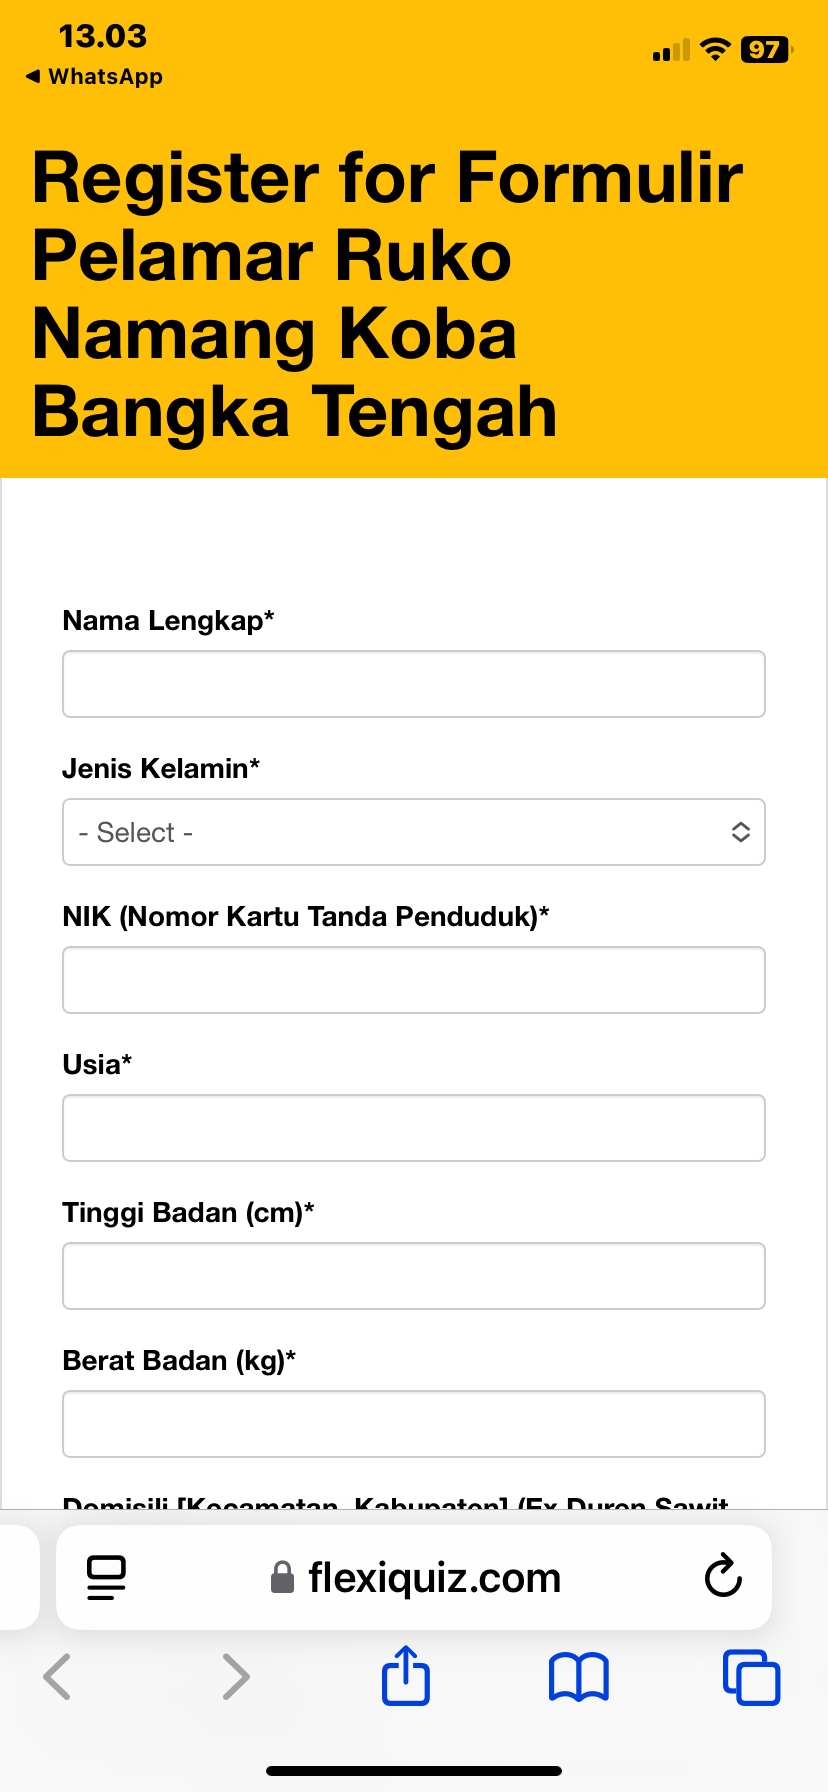Tap the Wi-Fi status icon

pyautogui.click(x=715, y=50)
